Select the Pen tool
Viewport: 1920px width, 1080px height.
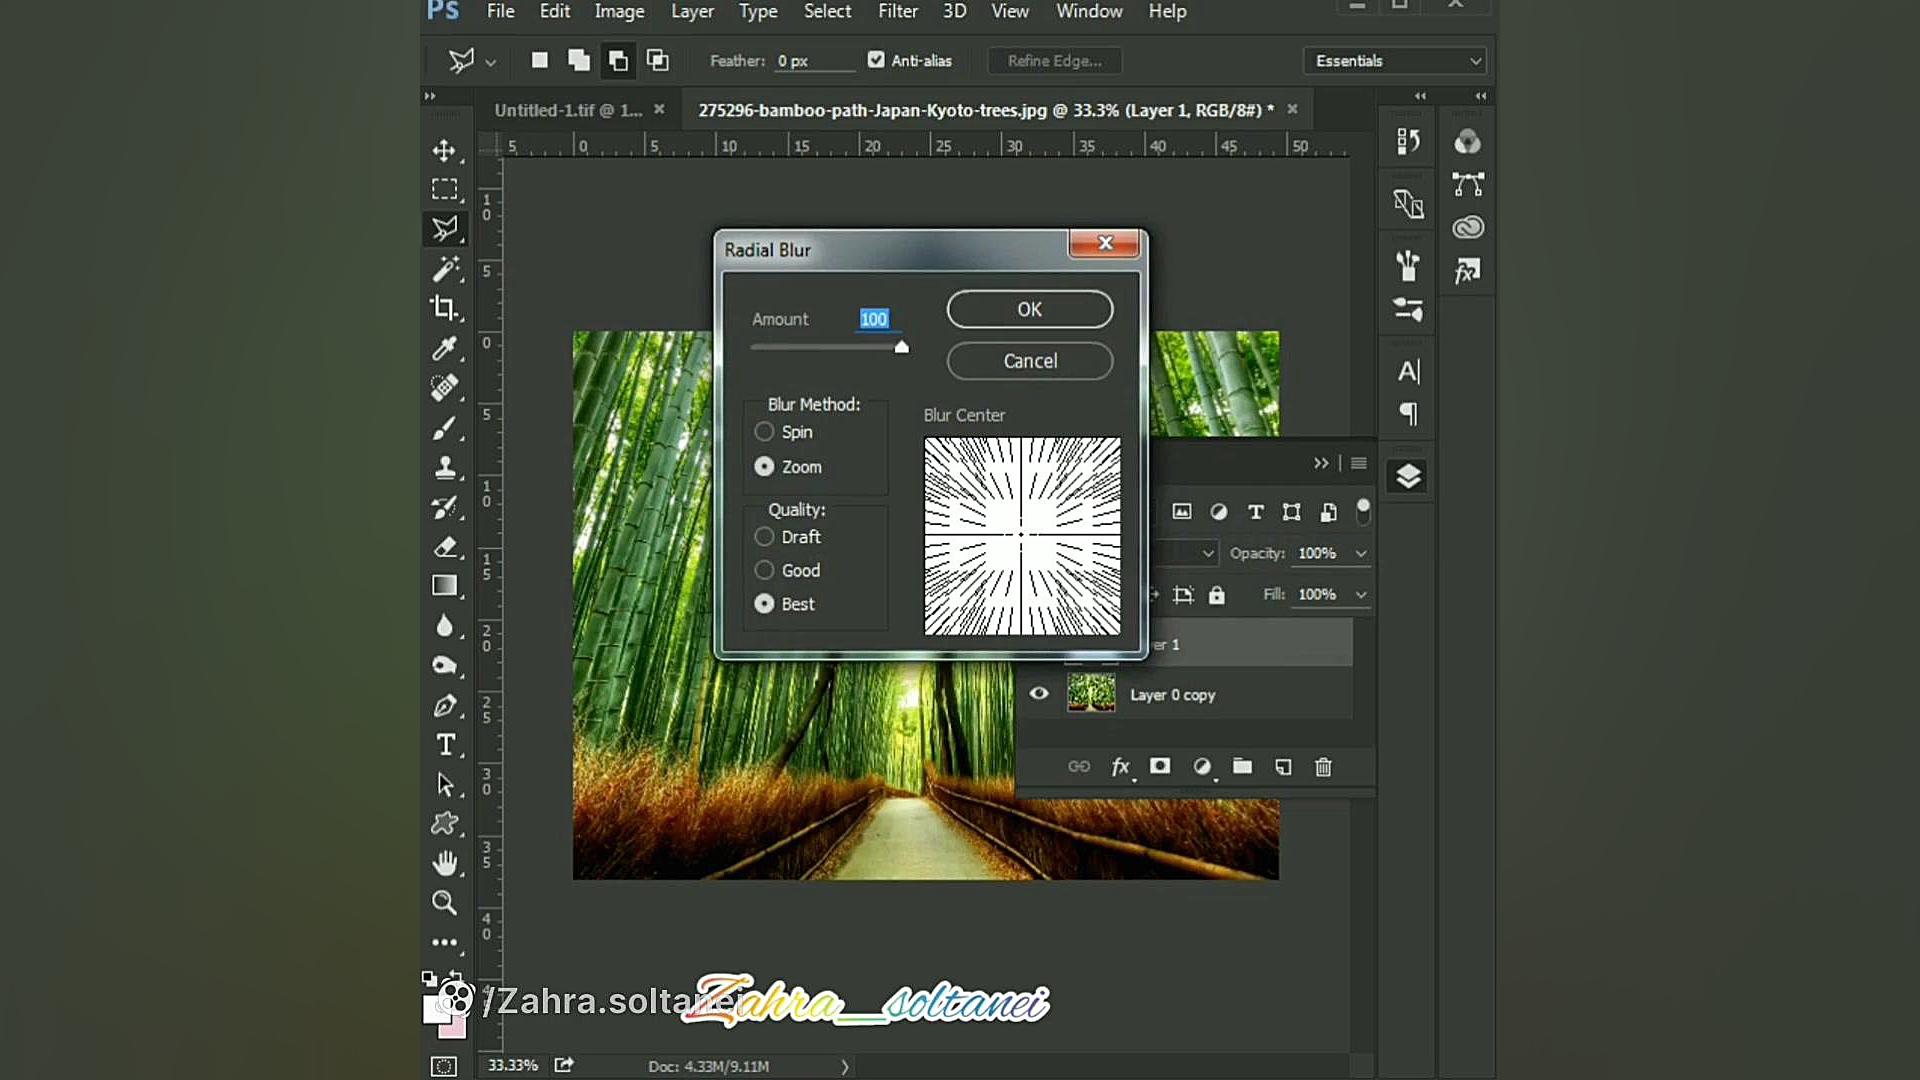coord(444,705)
